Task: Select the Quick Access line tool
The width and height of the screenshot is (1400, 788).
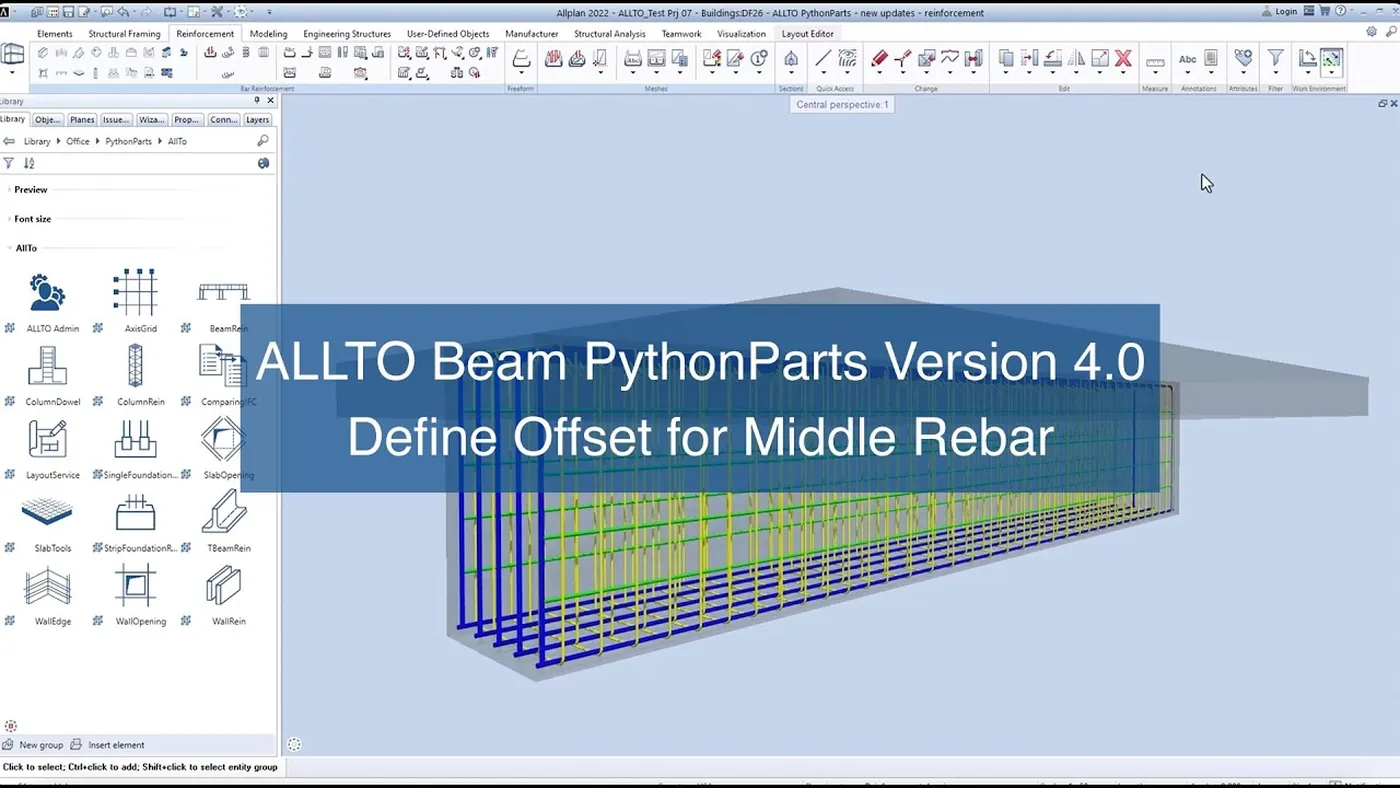Action: (x=823, y=59)
